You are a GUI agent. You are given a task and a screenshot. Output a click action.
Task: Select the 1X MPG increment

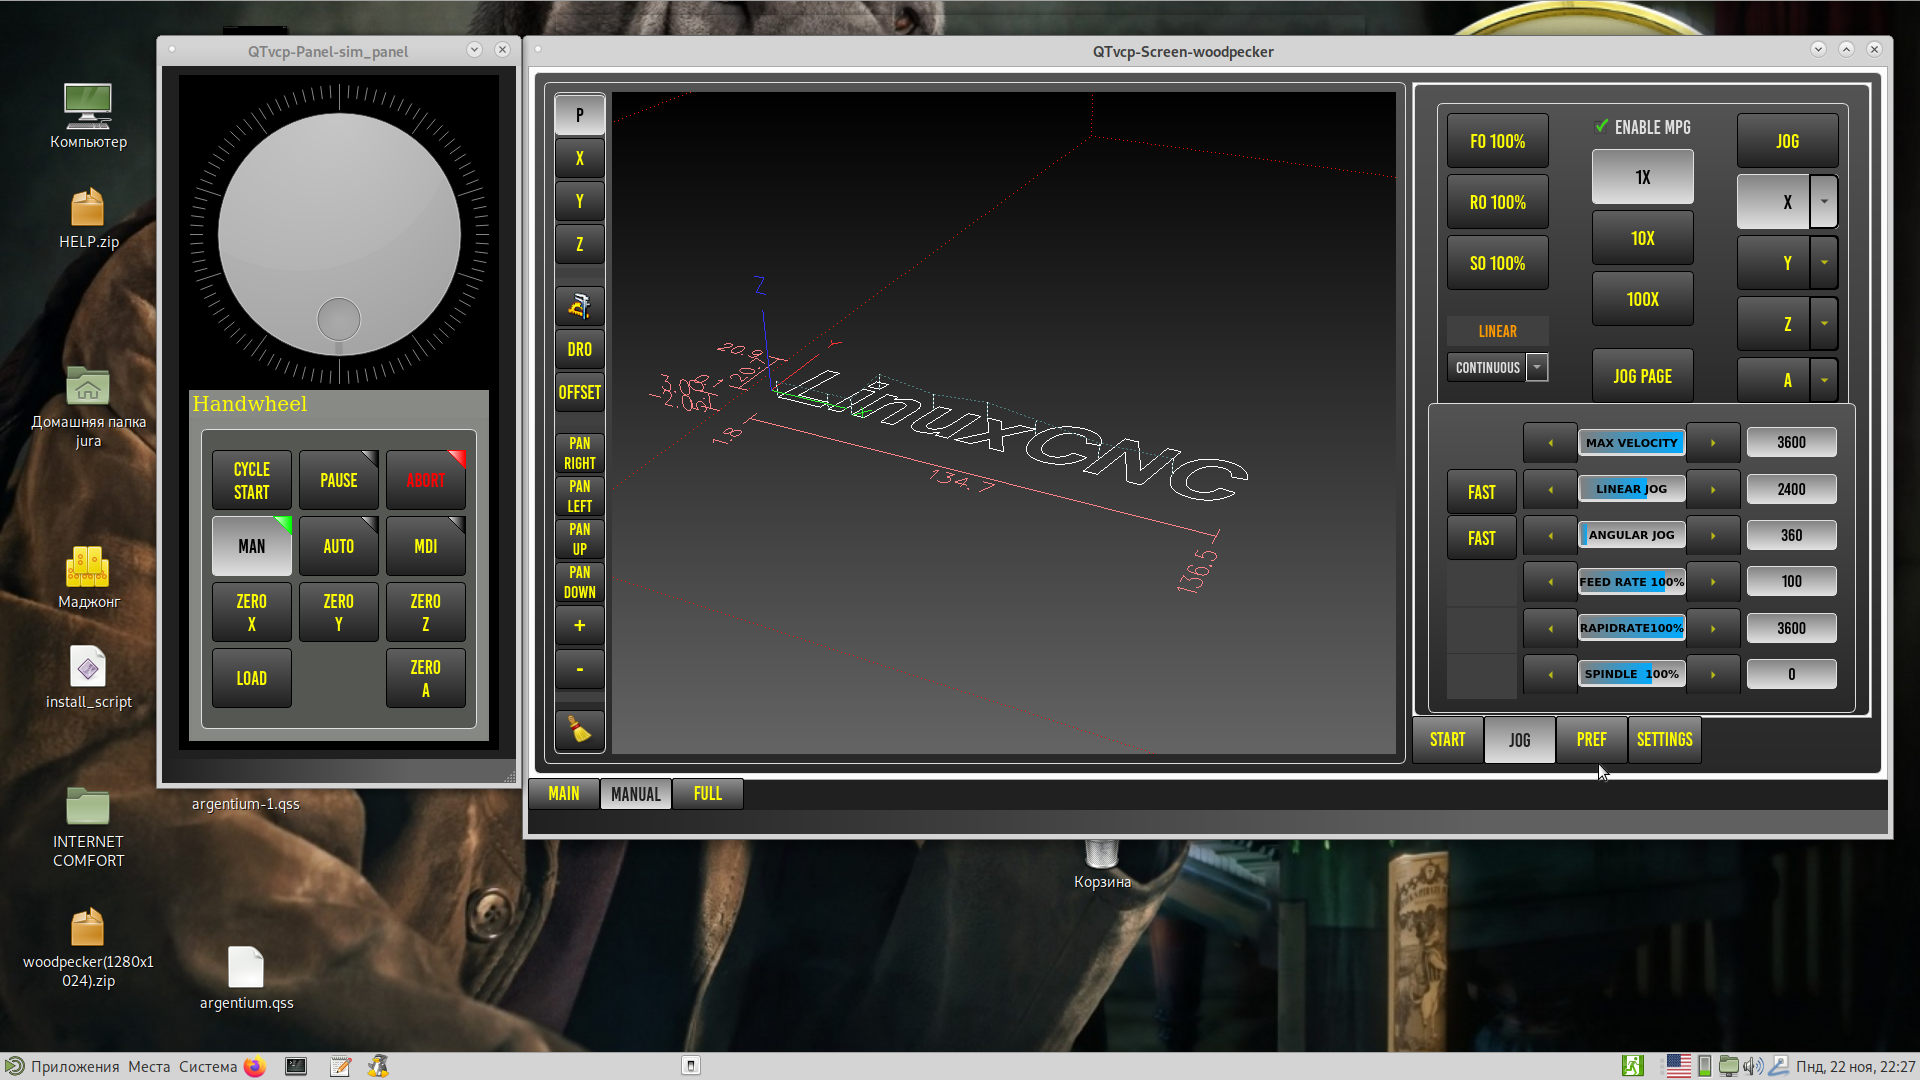(x=1642, y=177)
